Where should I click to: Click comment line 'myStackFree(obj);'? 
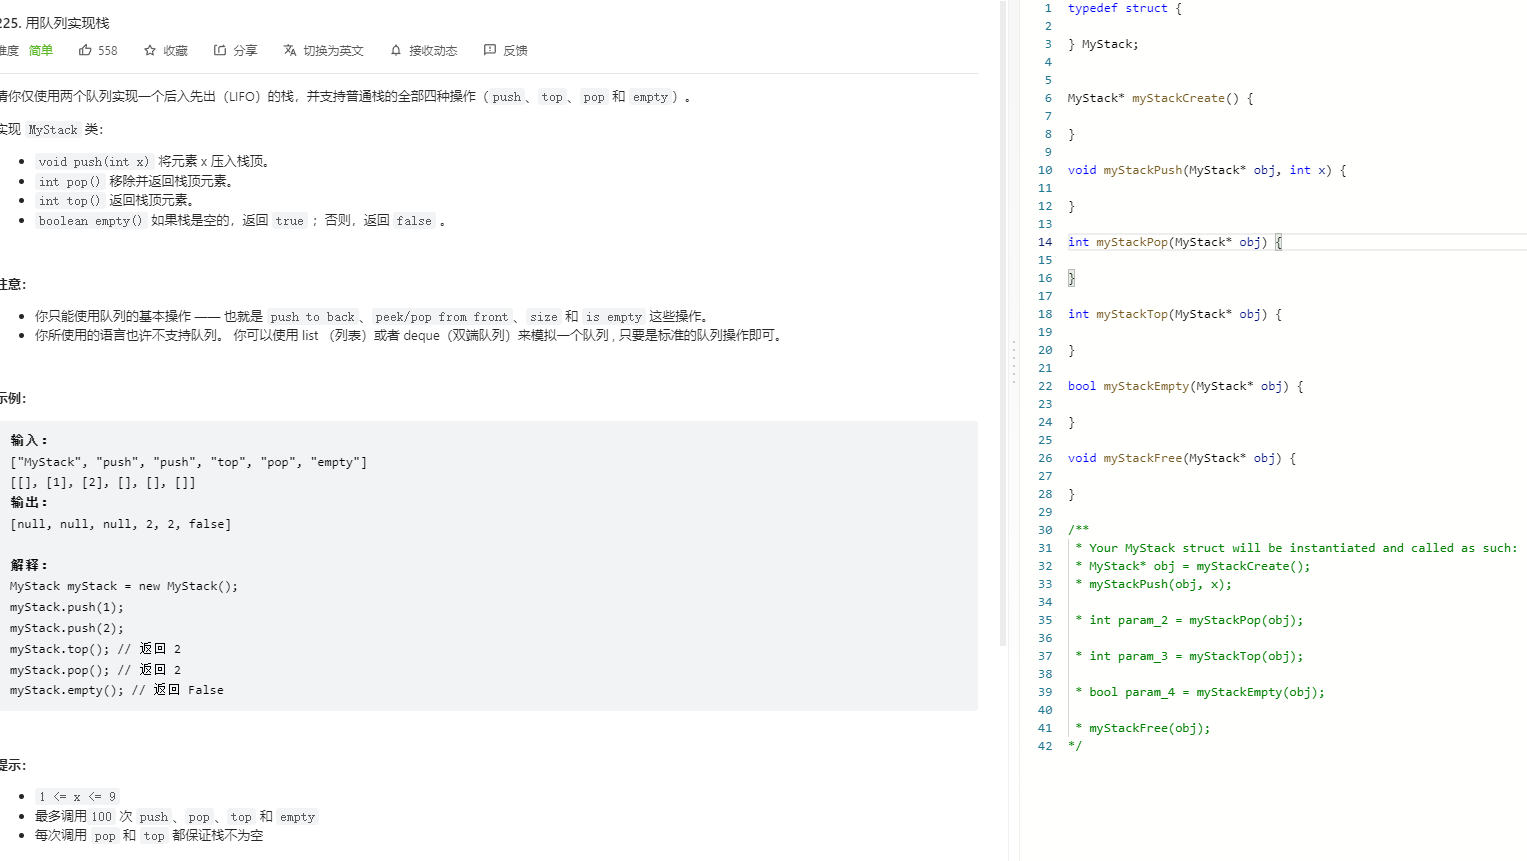(1143, 728)
